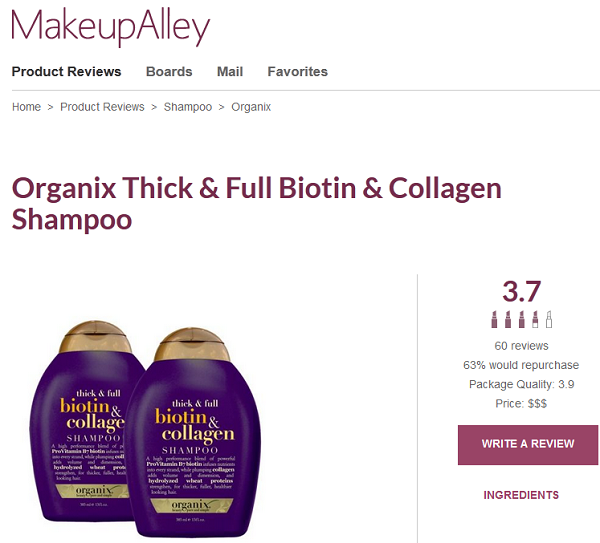Click the empty fifth lipstick rating icon
Screen dimensions: 600x543
coord(549,319)
